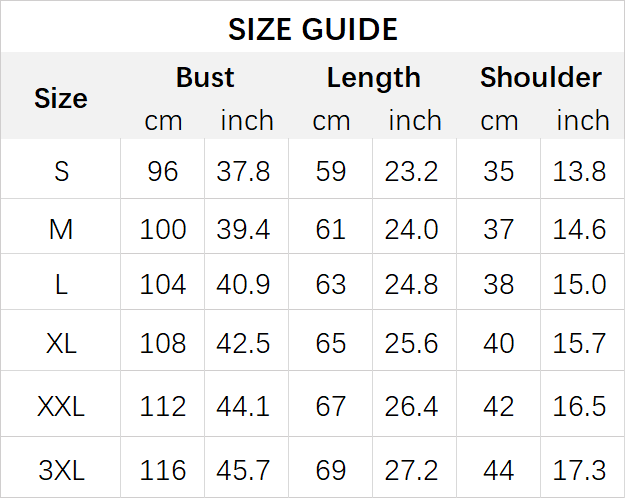Select the M size row label

61,229
